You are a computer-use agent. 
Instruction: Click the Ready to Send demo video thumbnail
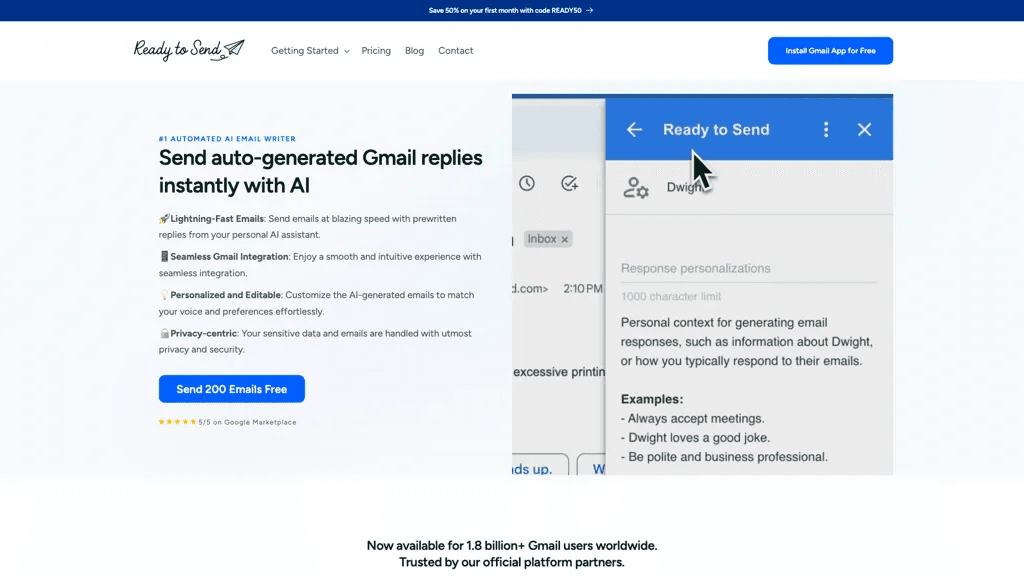(702, 284)
